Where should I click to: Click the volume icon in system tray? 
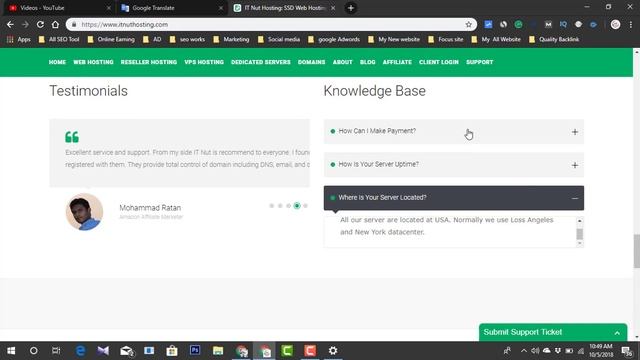(x=535, y=351)
